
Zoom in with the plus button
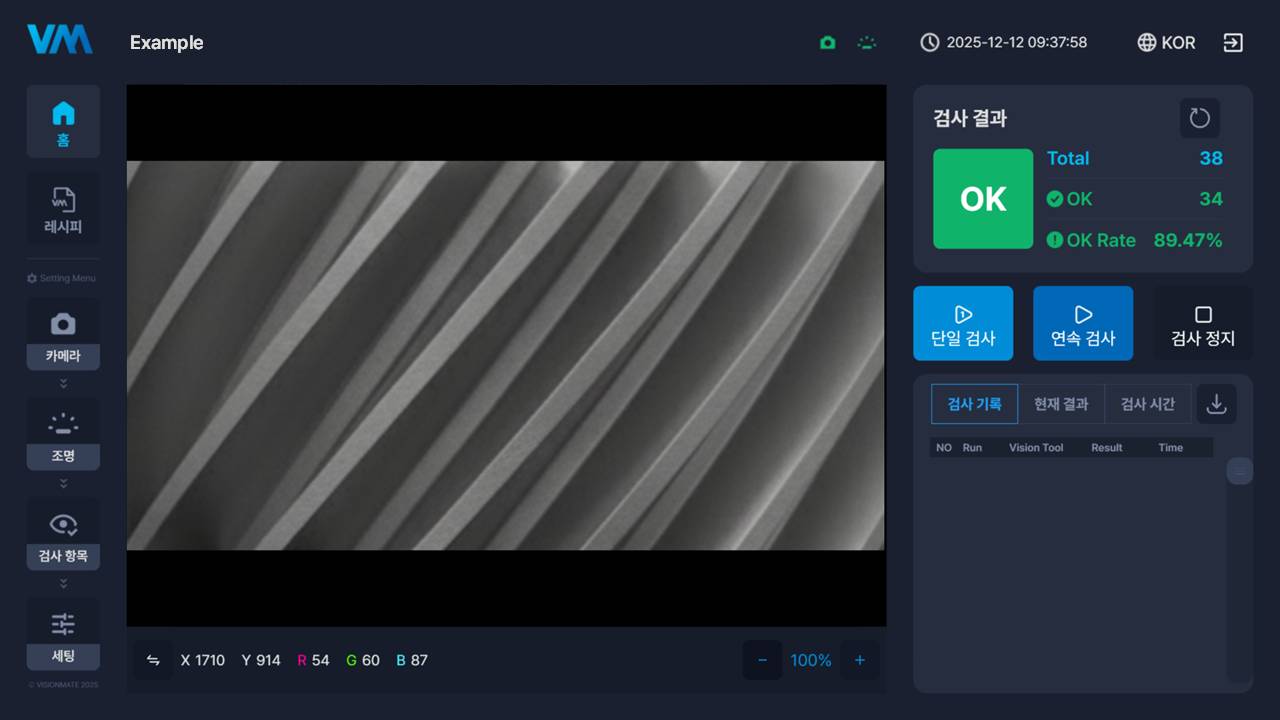click(859, 660)
